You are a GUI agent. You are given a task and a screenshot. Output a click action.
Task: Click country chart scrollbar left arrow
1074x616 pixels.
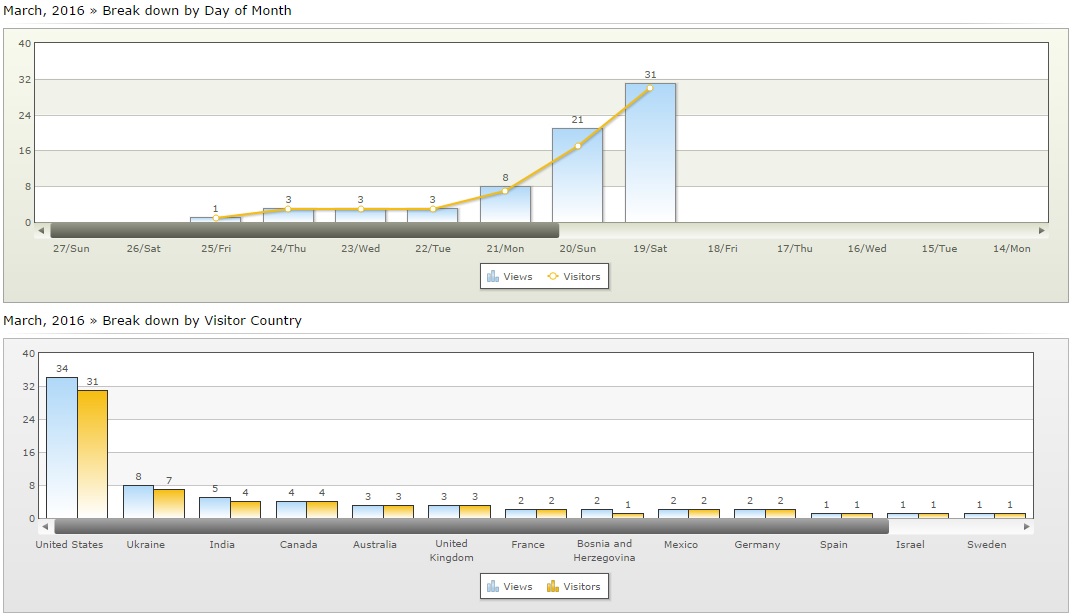45,527
